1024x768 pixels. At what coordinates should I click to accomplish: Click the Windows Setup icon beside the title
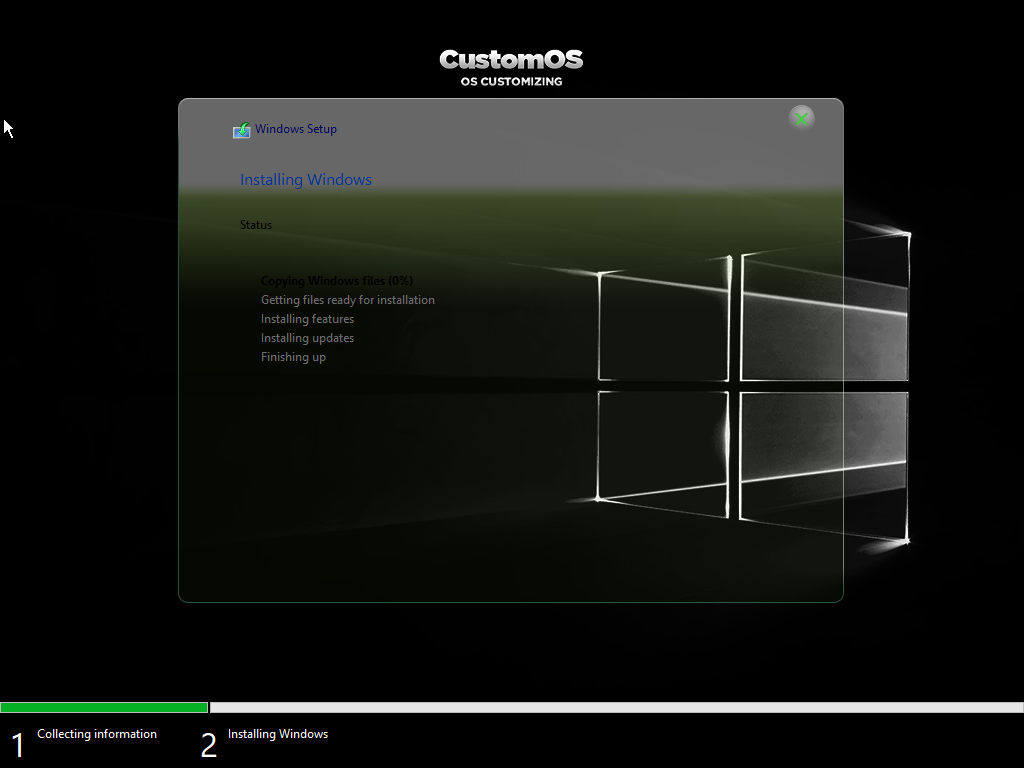(x=242, y=130)
